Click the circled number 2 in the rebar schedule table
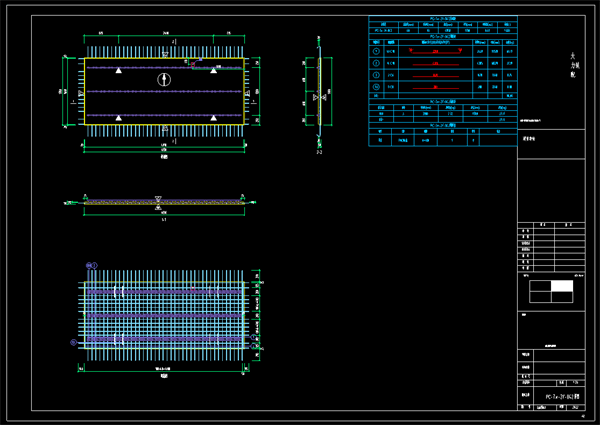 pyautogui.click(x=376, y=63)
